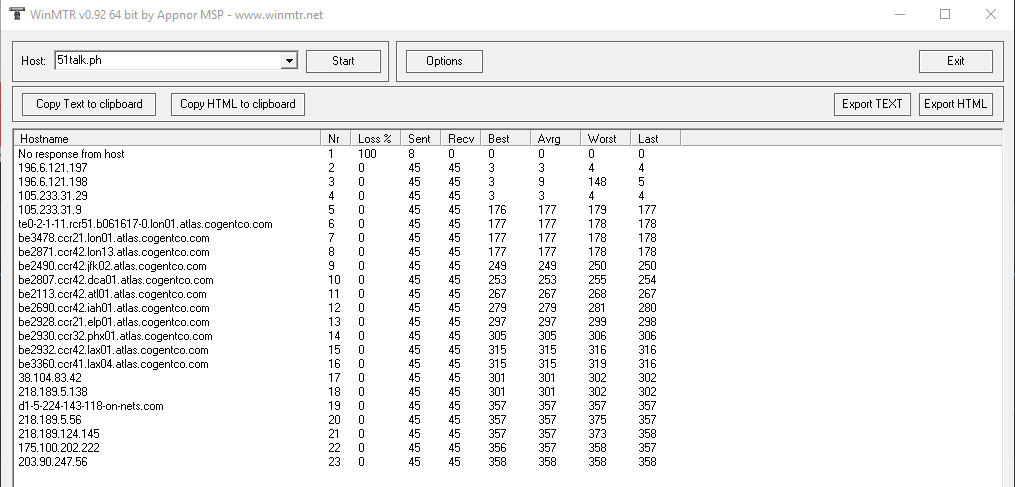Copy Text to clipboard
1015x487 pixels.
pyautogui.click(x=89, y=104)
